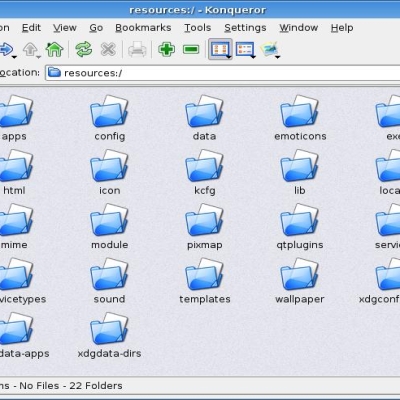Click the location bar showing resources:/

223,73
